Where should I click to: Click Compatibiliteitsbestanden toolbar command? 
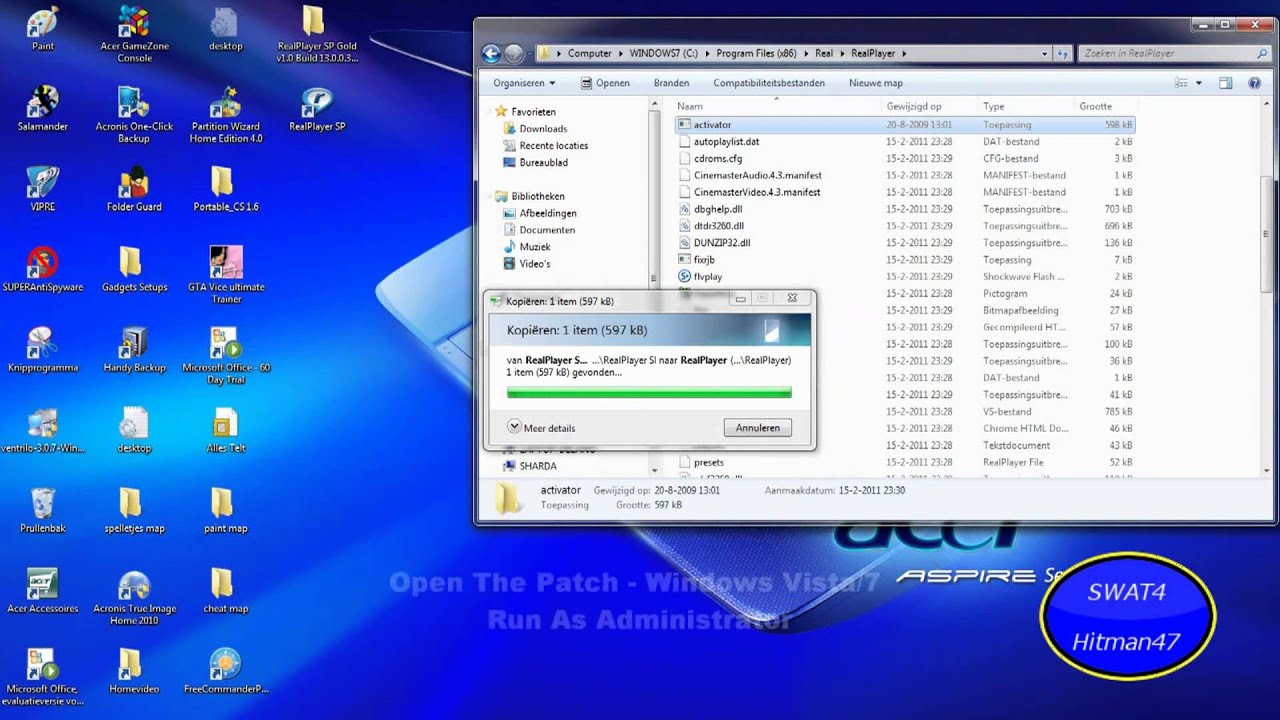point(769,83)
